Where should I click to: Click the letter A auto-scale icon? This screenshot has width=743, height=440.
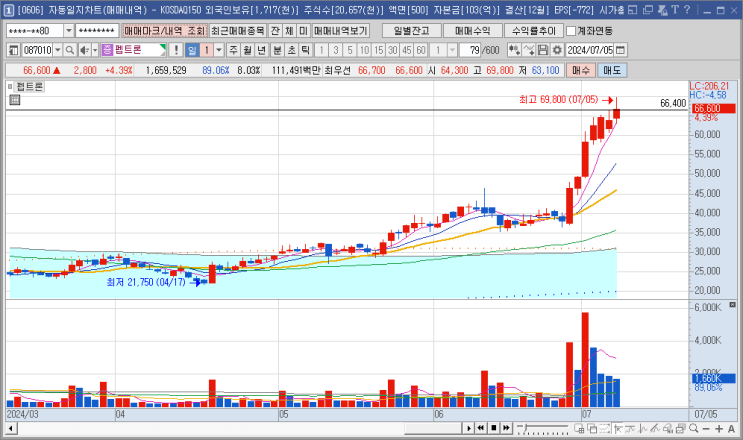coord(731,428)
